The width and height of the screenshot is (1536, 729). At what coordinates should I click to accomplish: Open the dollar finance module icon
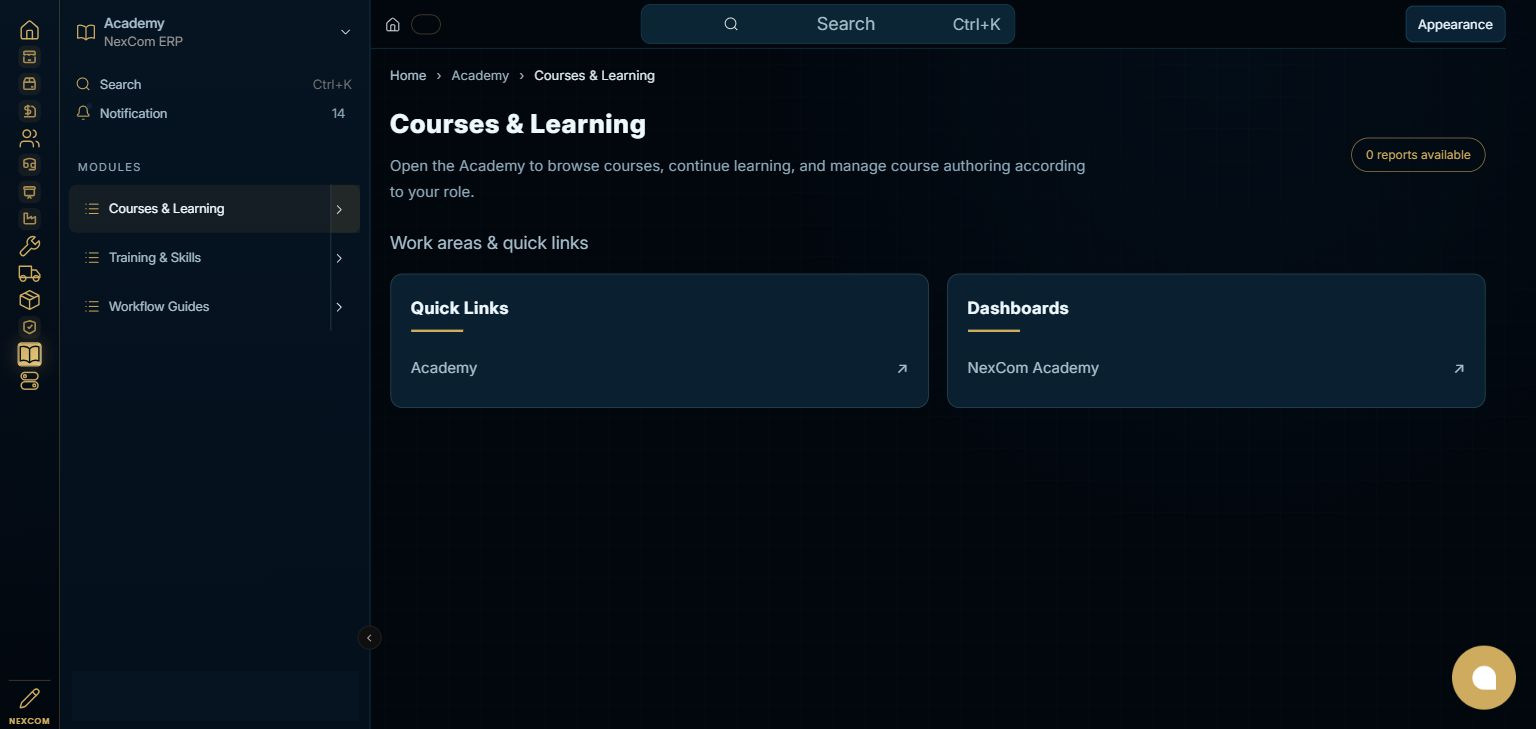pyautogui.click(x=29, y=111)
